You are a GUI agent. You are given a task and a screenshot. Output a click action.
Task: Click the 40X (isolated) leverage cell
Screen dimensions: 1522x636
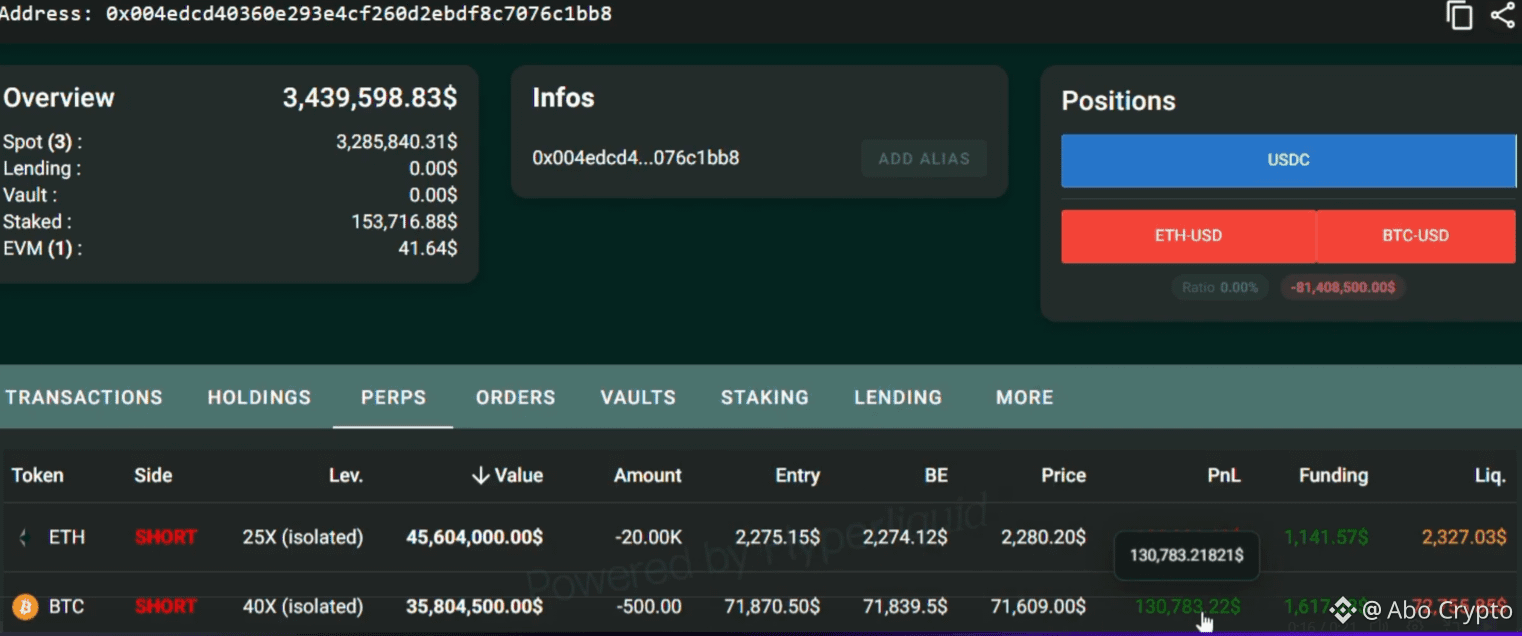point(303,606)
